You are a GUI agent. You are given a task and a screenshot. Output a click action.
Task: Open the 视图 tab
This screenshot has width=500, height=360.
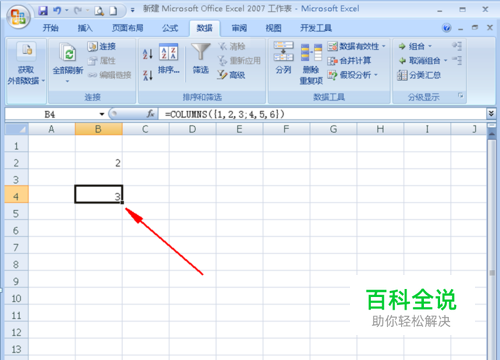[273, 28]
